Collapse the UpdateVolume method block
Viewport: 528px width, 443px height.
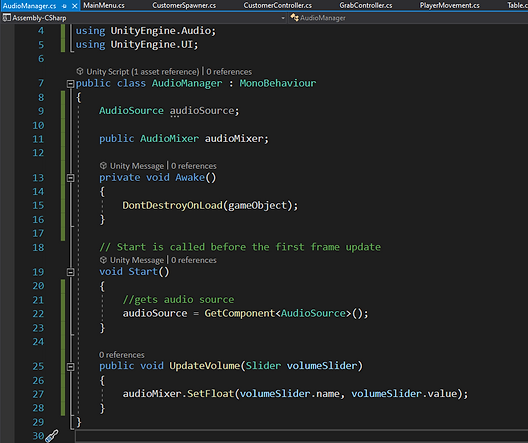(70, 367)
